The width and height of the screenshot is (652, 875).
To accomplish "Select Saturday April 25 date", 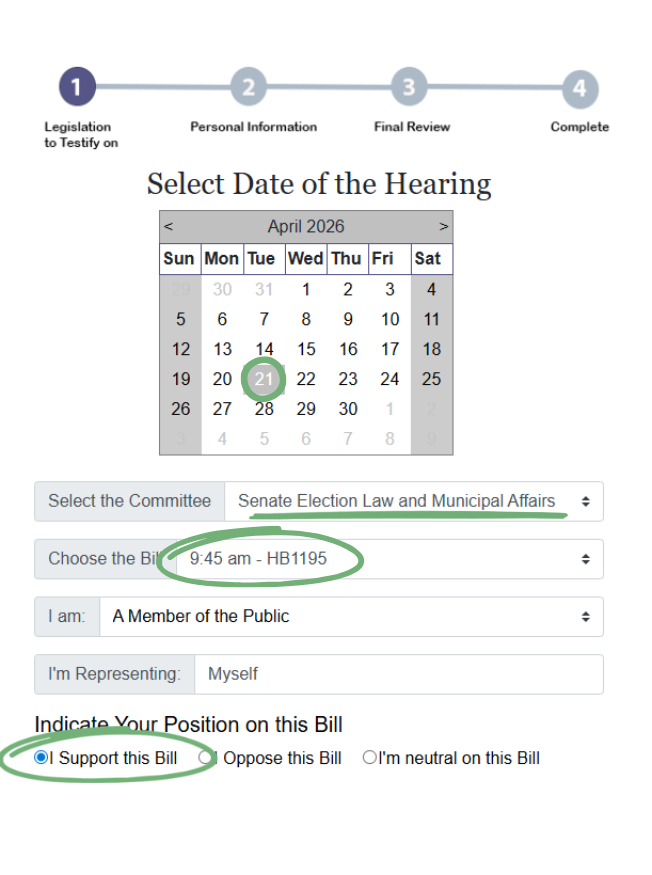I will tap(431, 379).
